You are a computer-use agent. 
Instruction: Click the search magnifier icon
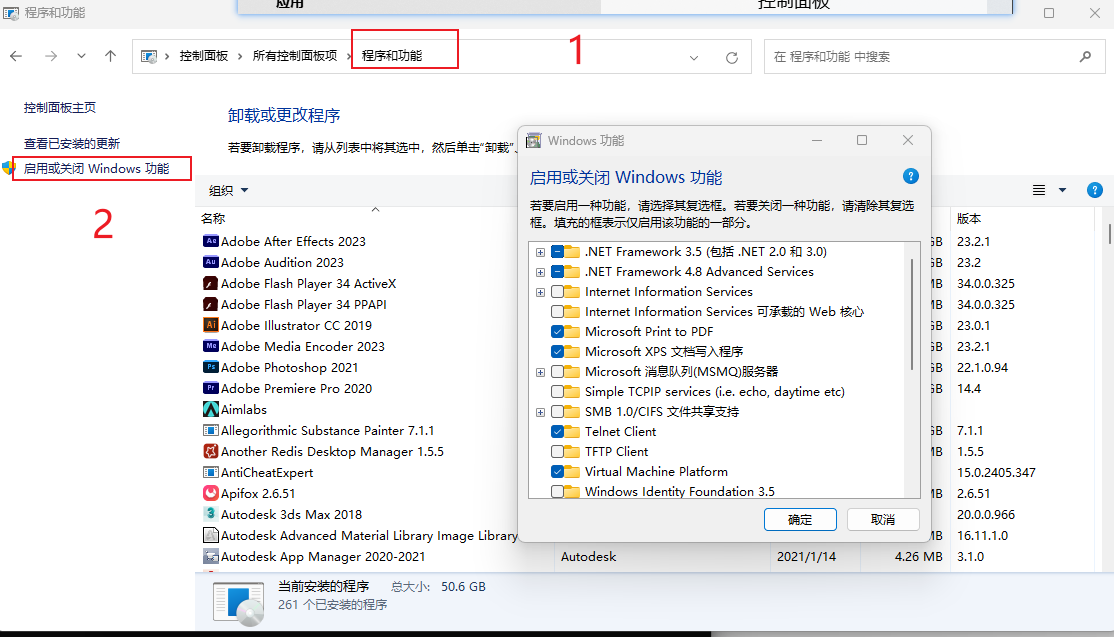pos(1086,56)
